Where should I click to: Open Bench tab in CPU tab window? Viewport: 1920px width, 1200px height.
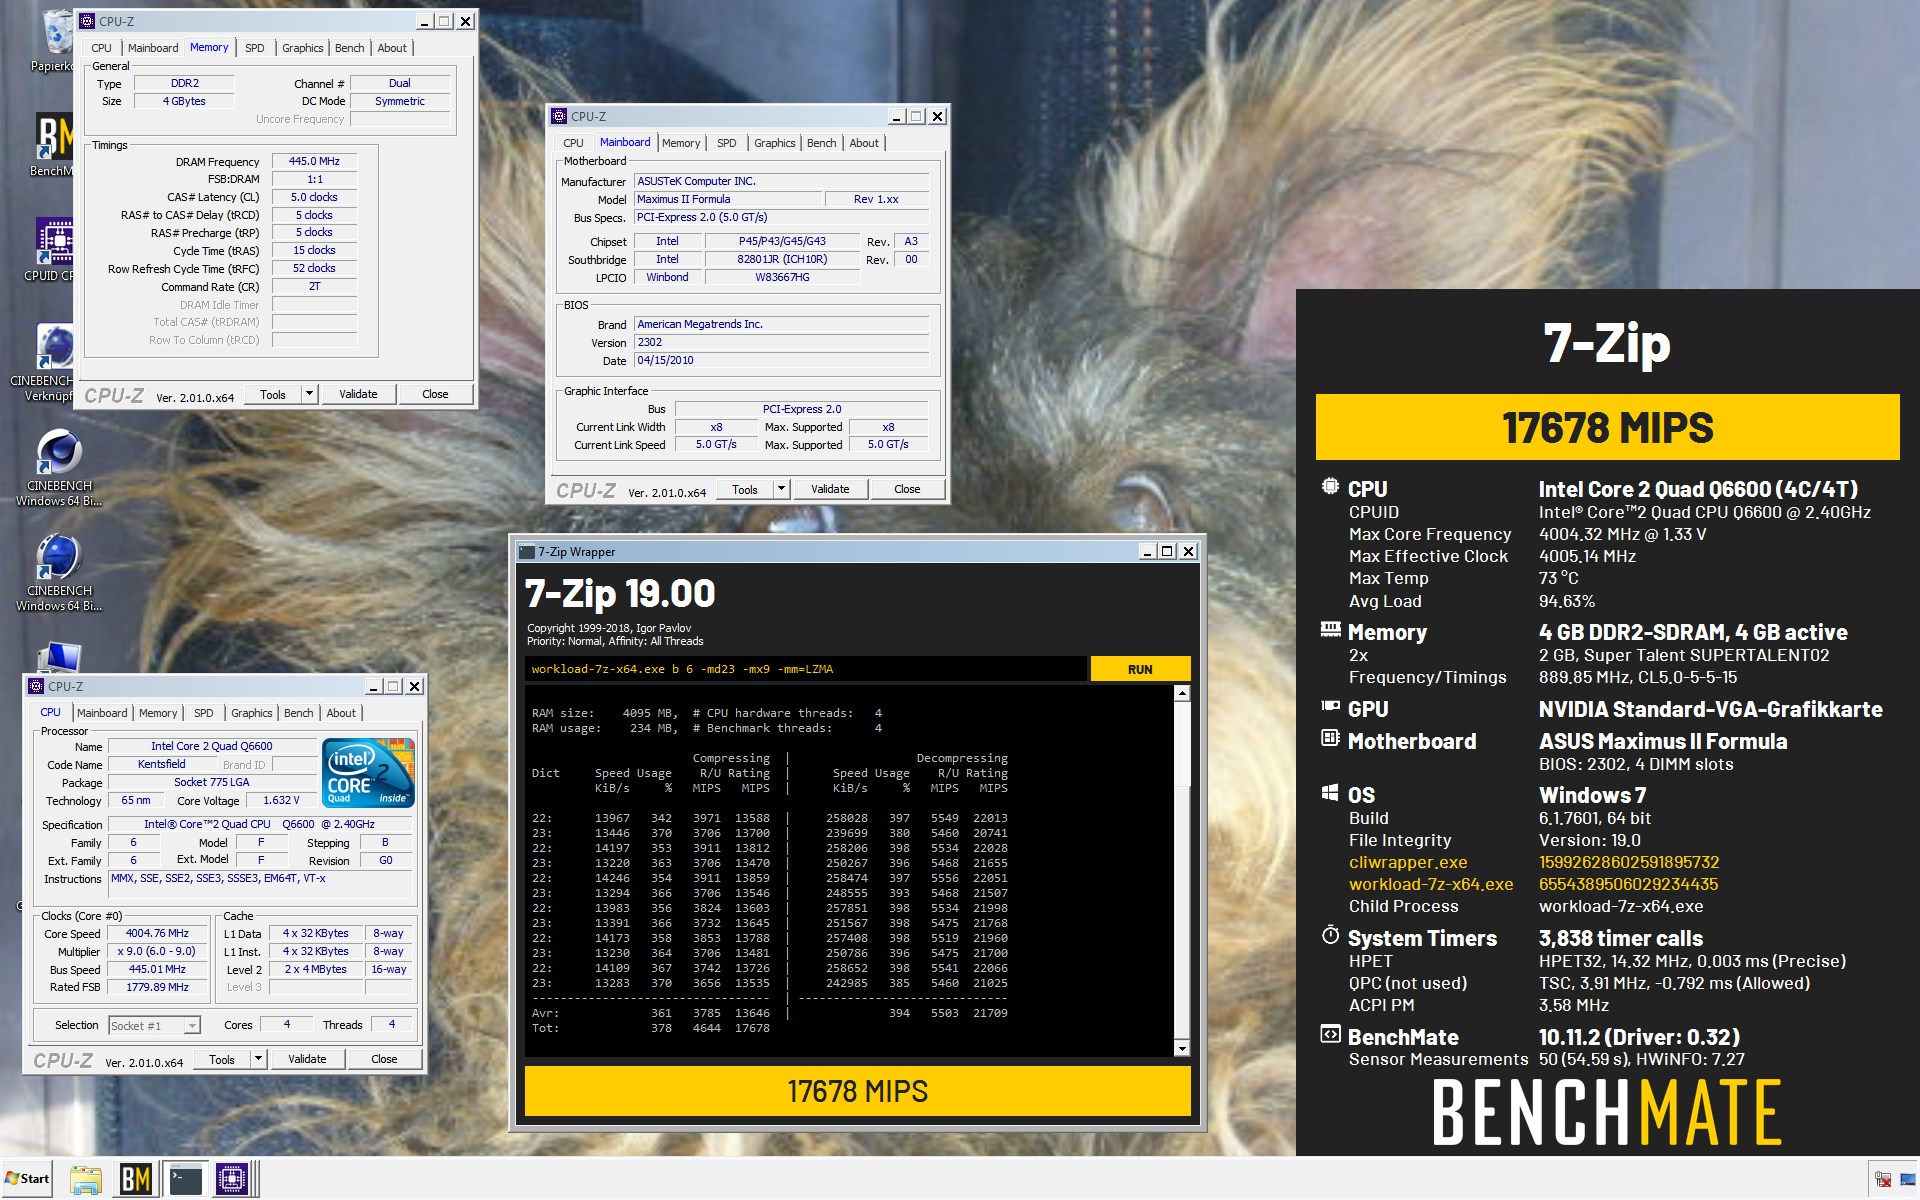point(298,713)
